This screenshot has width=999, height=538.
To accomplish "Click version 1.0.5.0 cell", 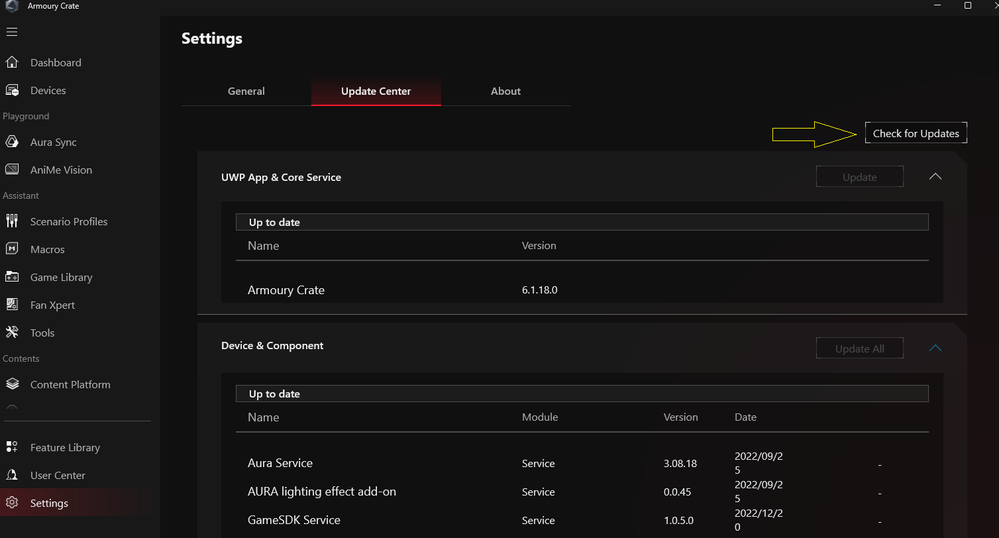I will [x=679, y=520].
